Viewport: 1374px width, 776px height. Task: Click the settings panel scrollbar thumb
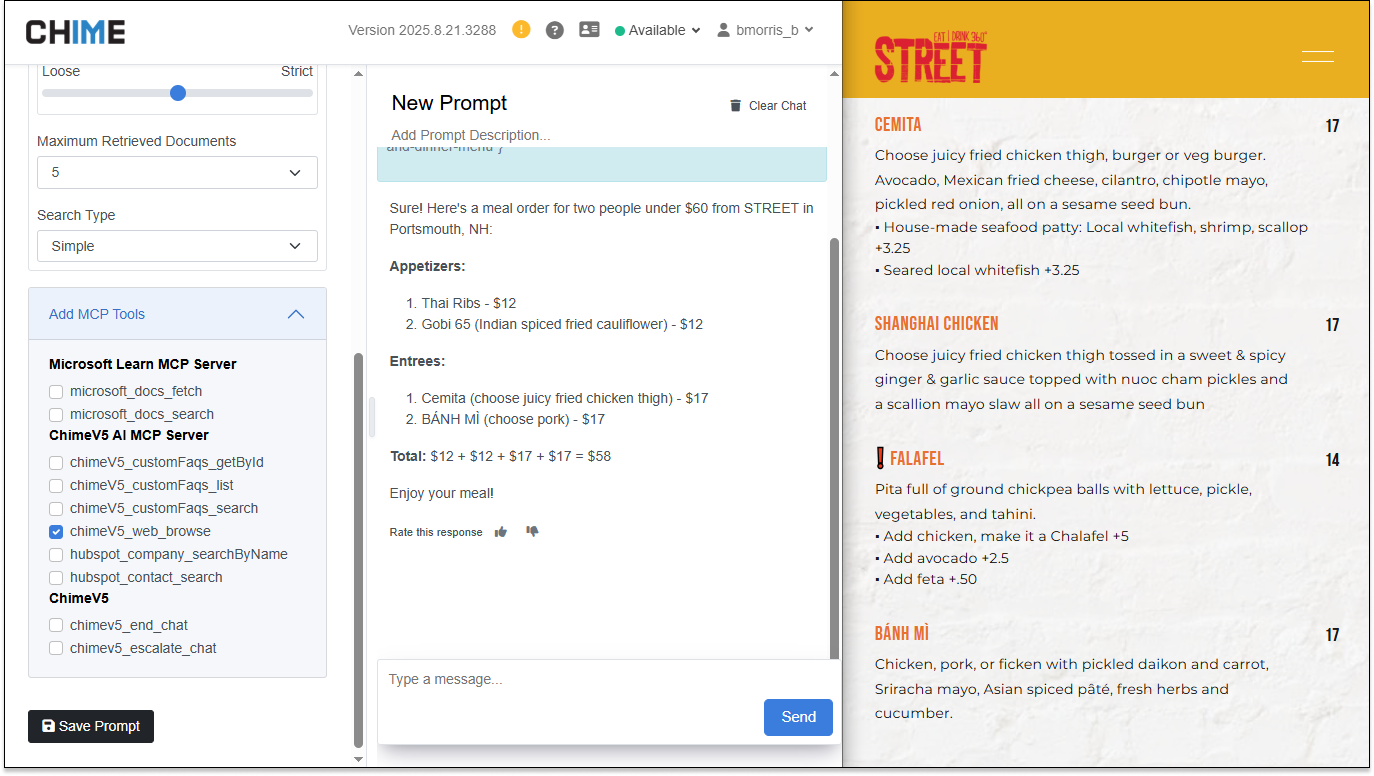pyautogui.click(x=359, y=550)
